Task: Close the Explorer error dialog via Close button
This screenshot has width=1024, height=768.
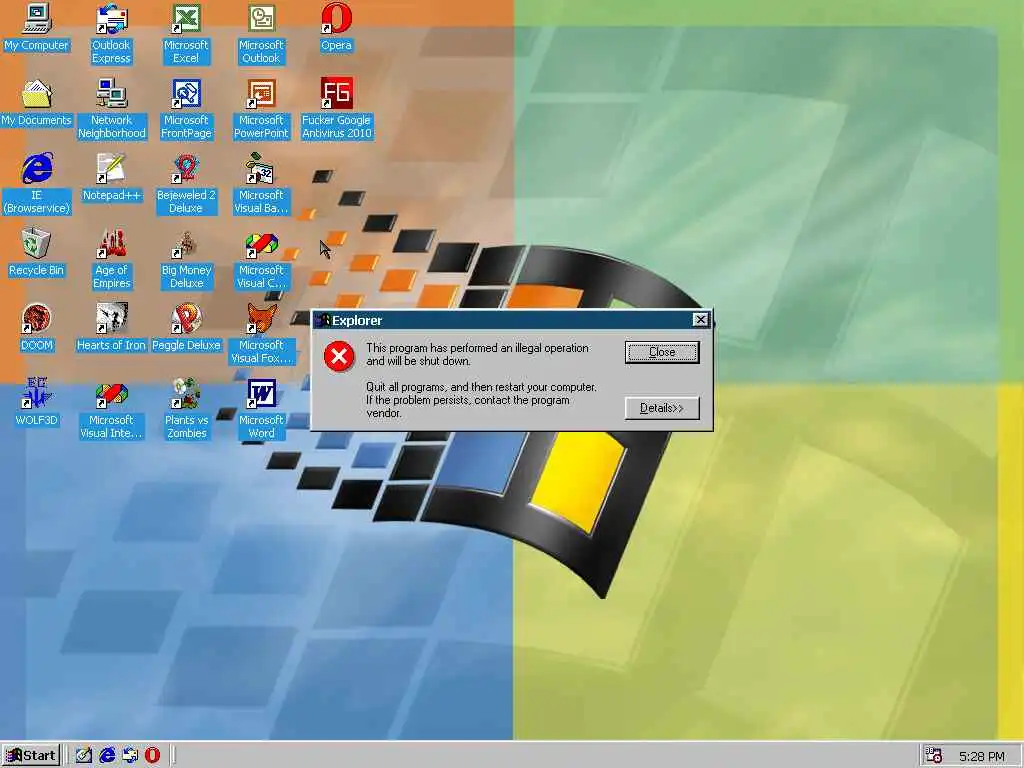Action: [662, 352]
